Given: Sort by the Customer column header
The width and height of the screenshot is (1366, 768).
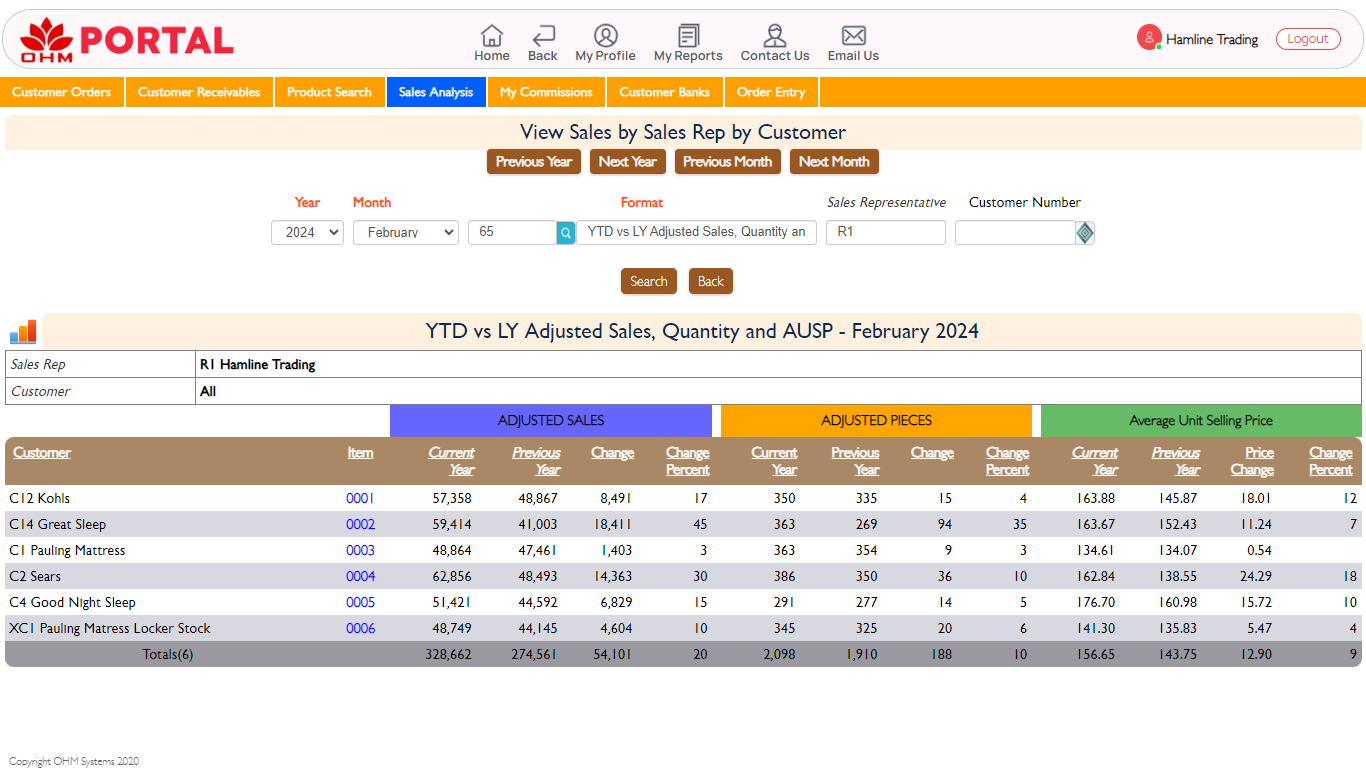Looking at the screenshot, I should coord(42,452).
